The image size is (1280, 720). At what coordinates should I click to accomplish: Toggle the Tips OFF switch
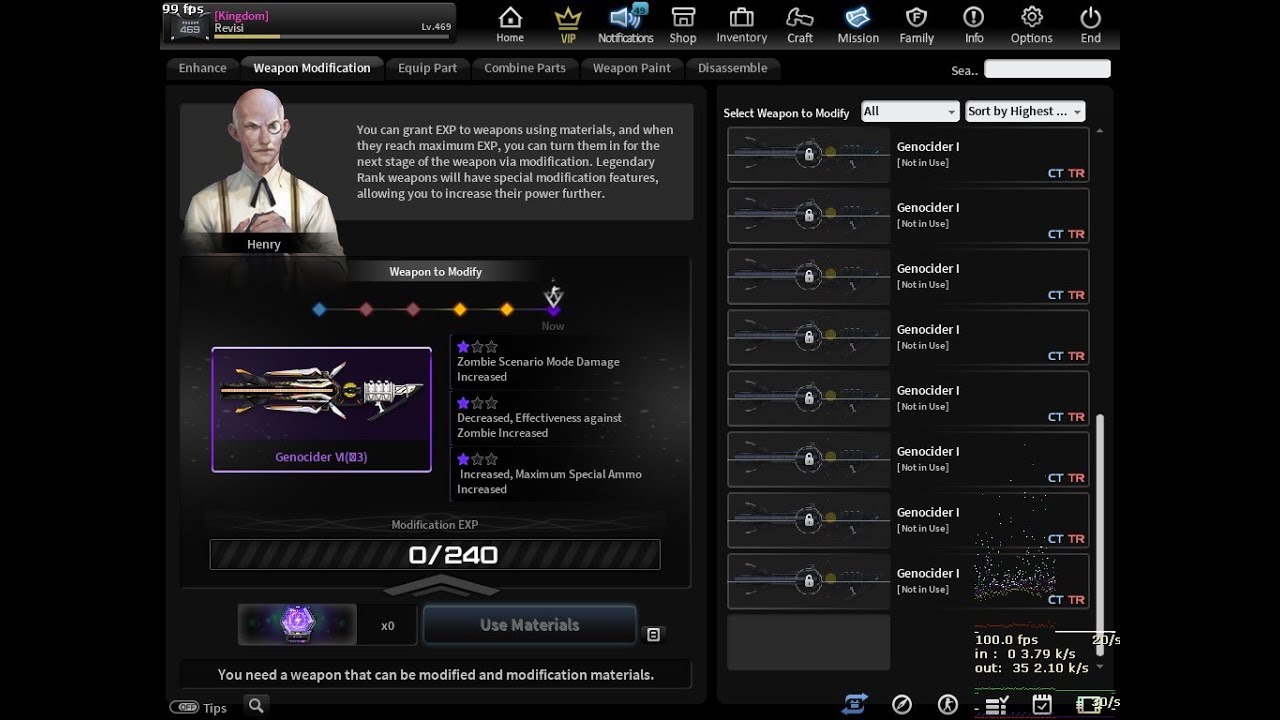(x=184, y=707)
